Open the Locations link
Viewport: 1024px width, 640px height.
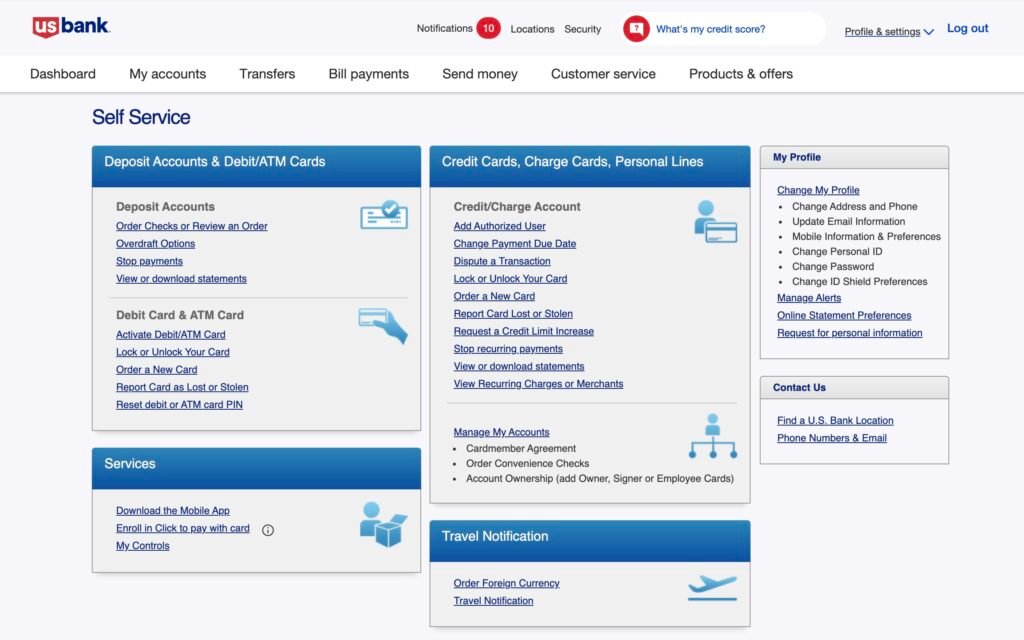[532, 29]
